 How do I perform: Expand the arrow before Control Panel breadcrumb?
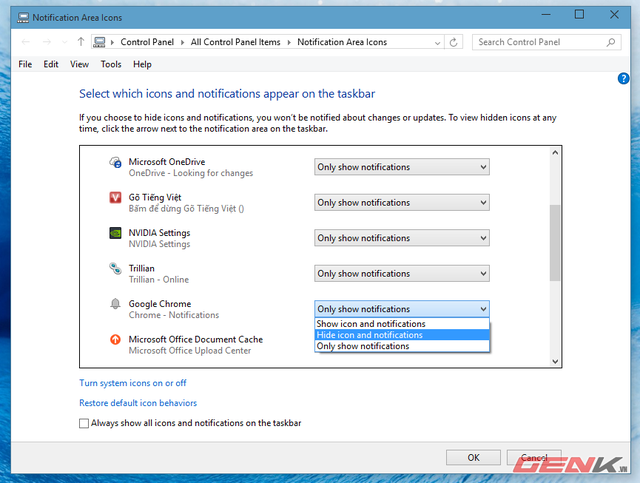[112, 42]
